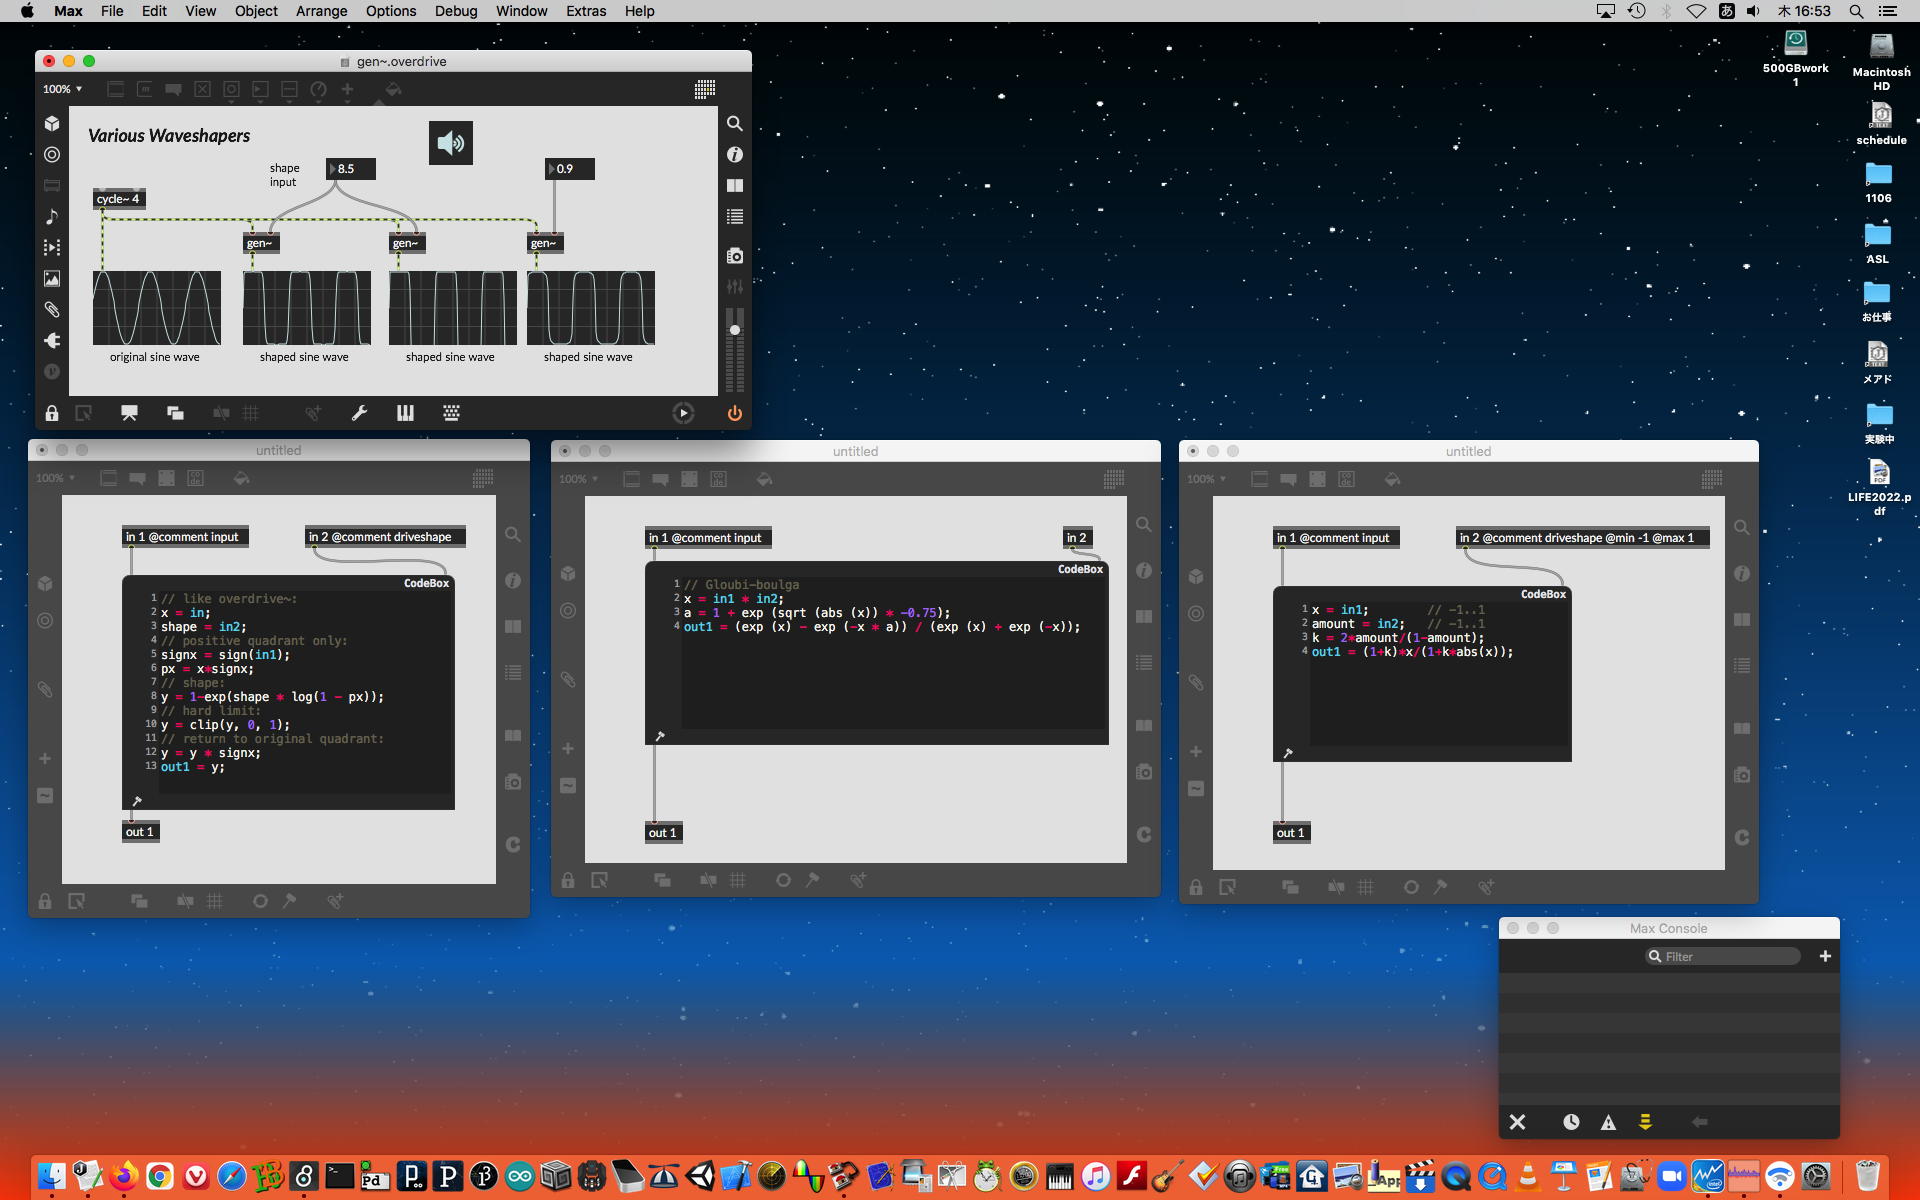Viewport: 1920px width, 1200px height.
Task: Open presentation mode icon in bottom toolbar
Action: coord(129,413)
